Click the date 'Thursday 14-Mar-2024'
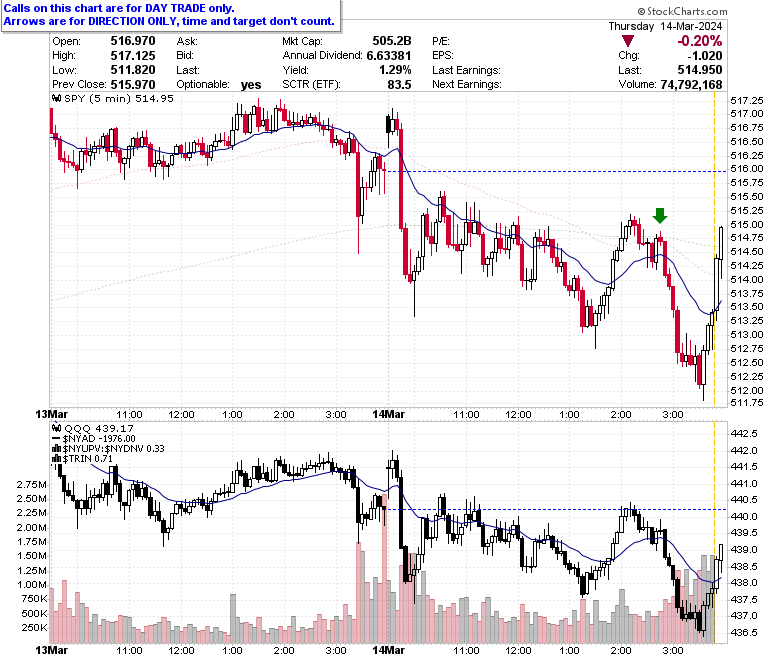Image resolution: width=780 pixels, height=659 pixels. coord(665,26)
